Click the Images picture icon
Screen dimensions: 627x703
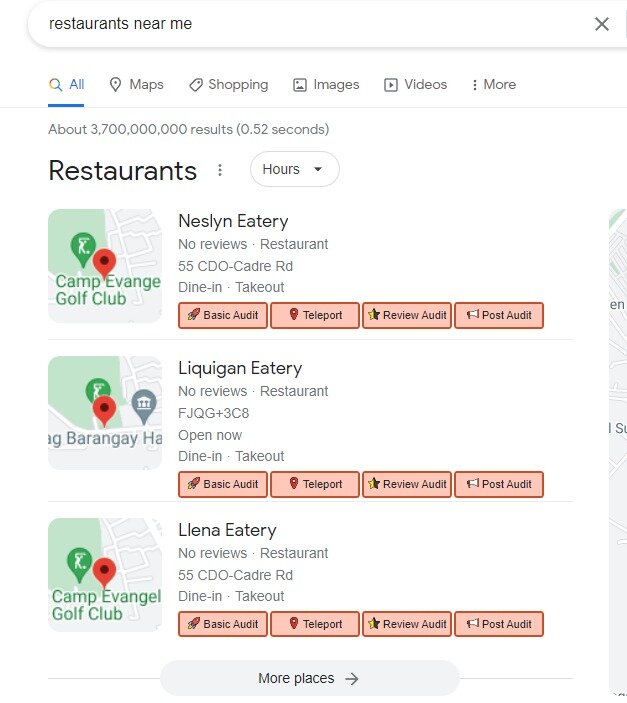tap(300, 85)
